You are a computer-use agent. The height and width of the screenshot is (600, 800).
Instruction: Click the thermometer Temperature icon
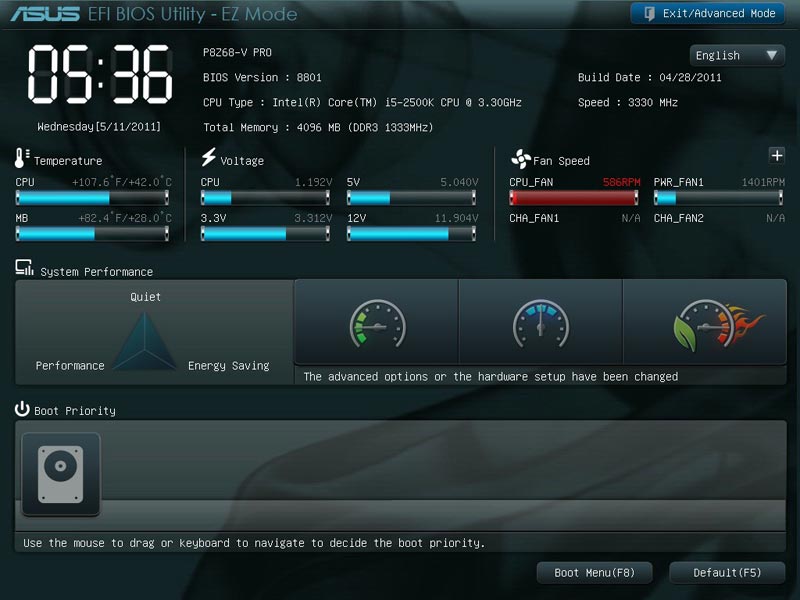[x=21, y=158]
